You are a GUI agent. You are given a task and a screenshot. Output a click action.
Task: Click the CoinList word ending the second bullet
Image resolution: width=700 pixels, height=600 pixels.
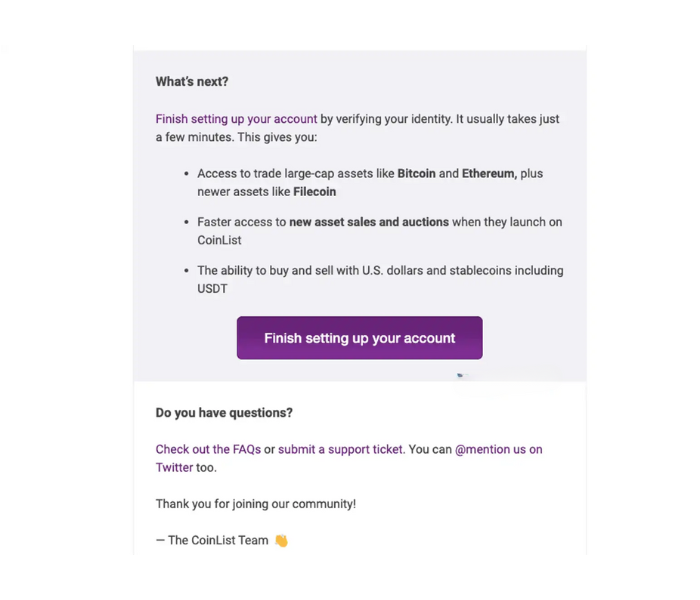coord(219,240)
